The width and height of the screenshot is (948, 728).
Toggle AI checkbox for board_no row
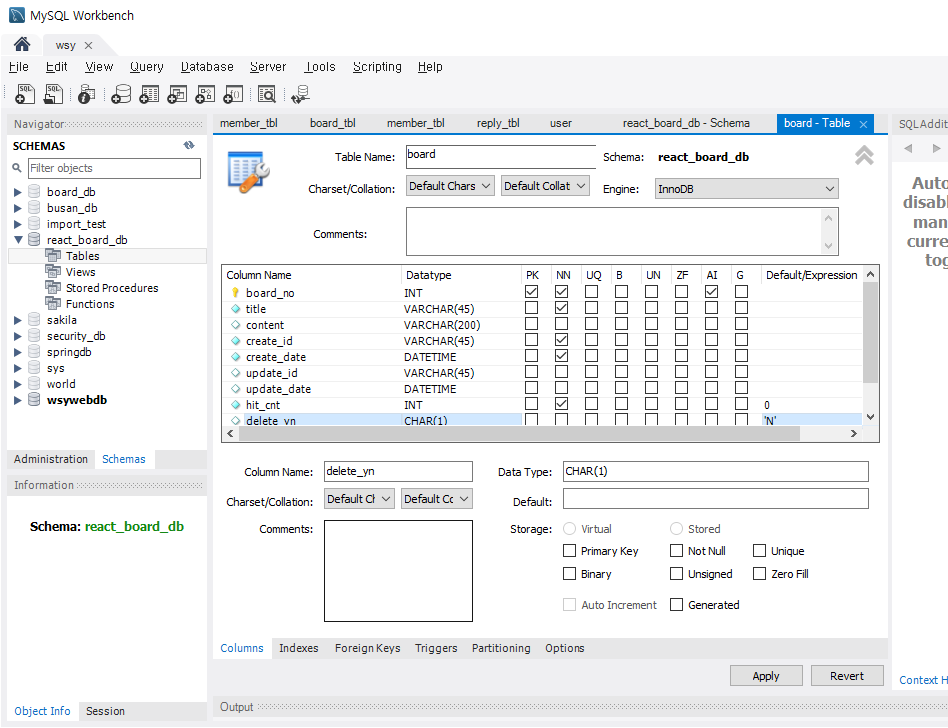point(712,291)
